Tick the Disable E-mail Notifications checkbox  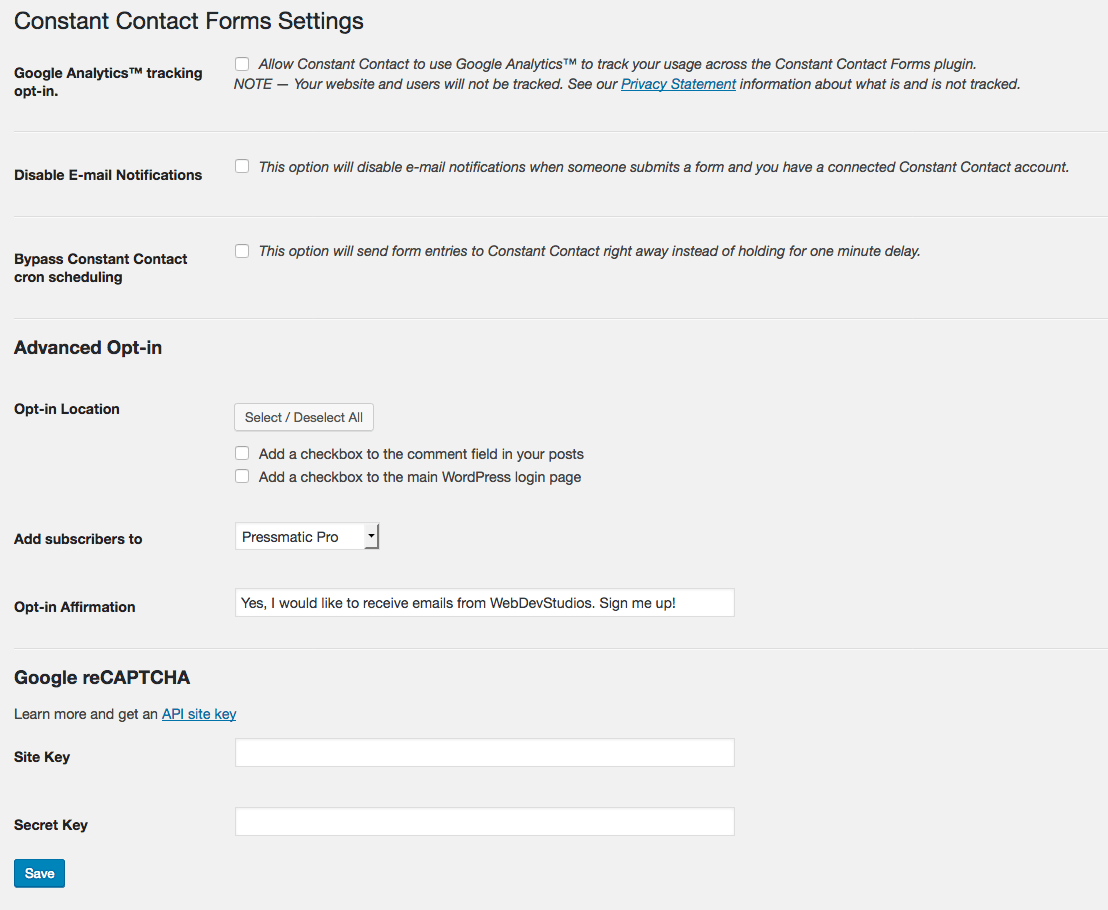242,167
